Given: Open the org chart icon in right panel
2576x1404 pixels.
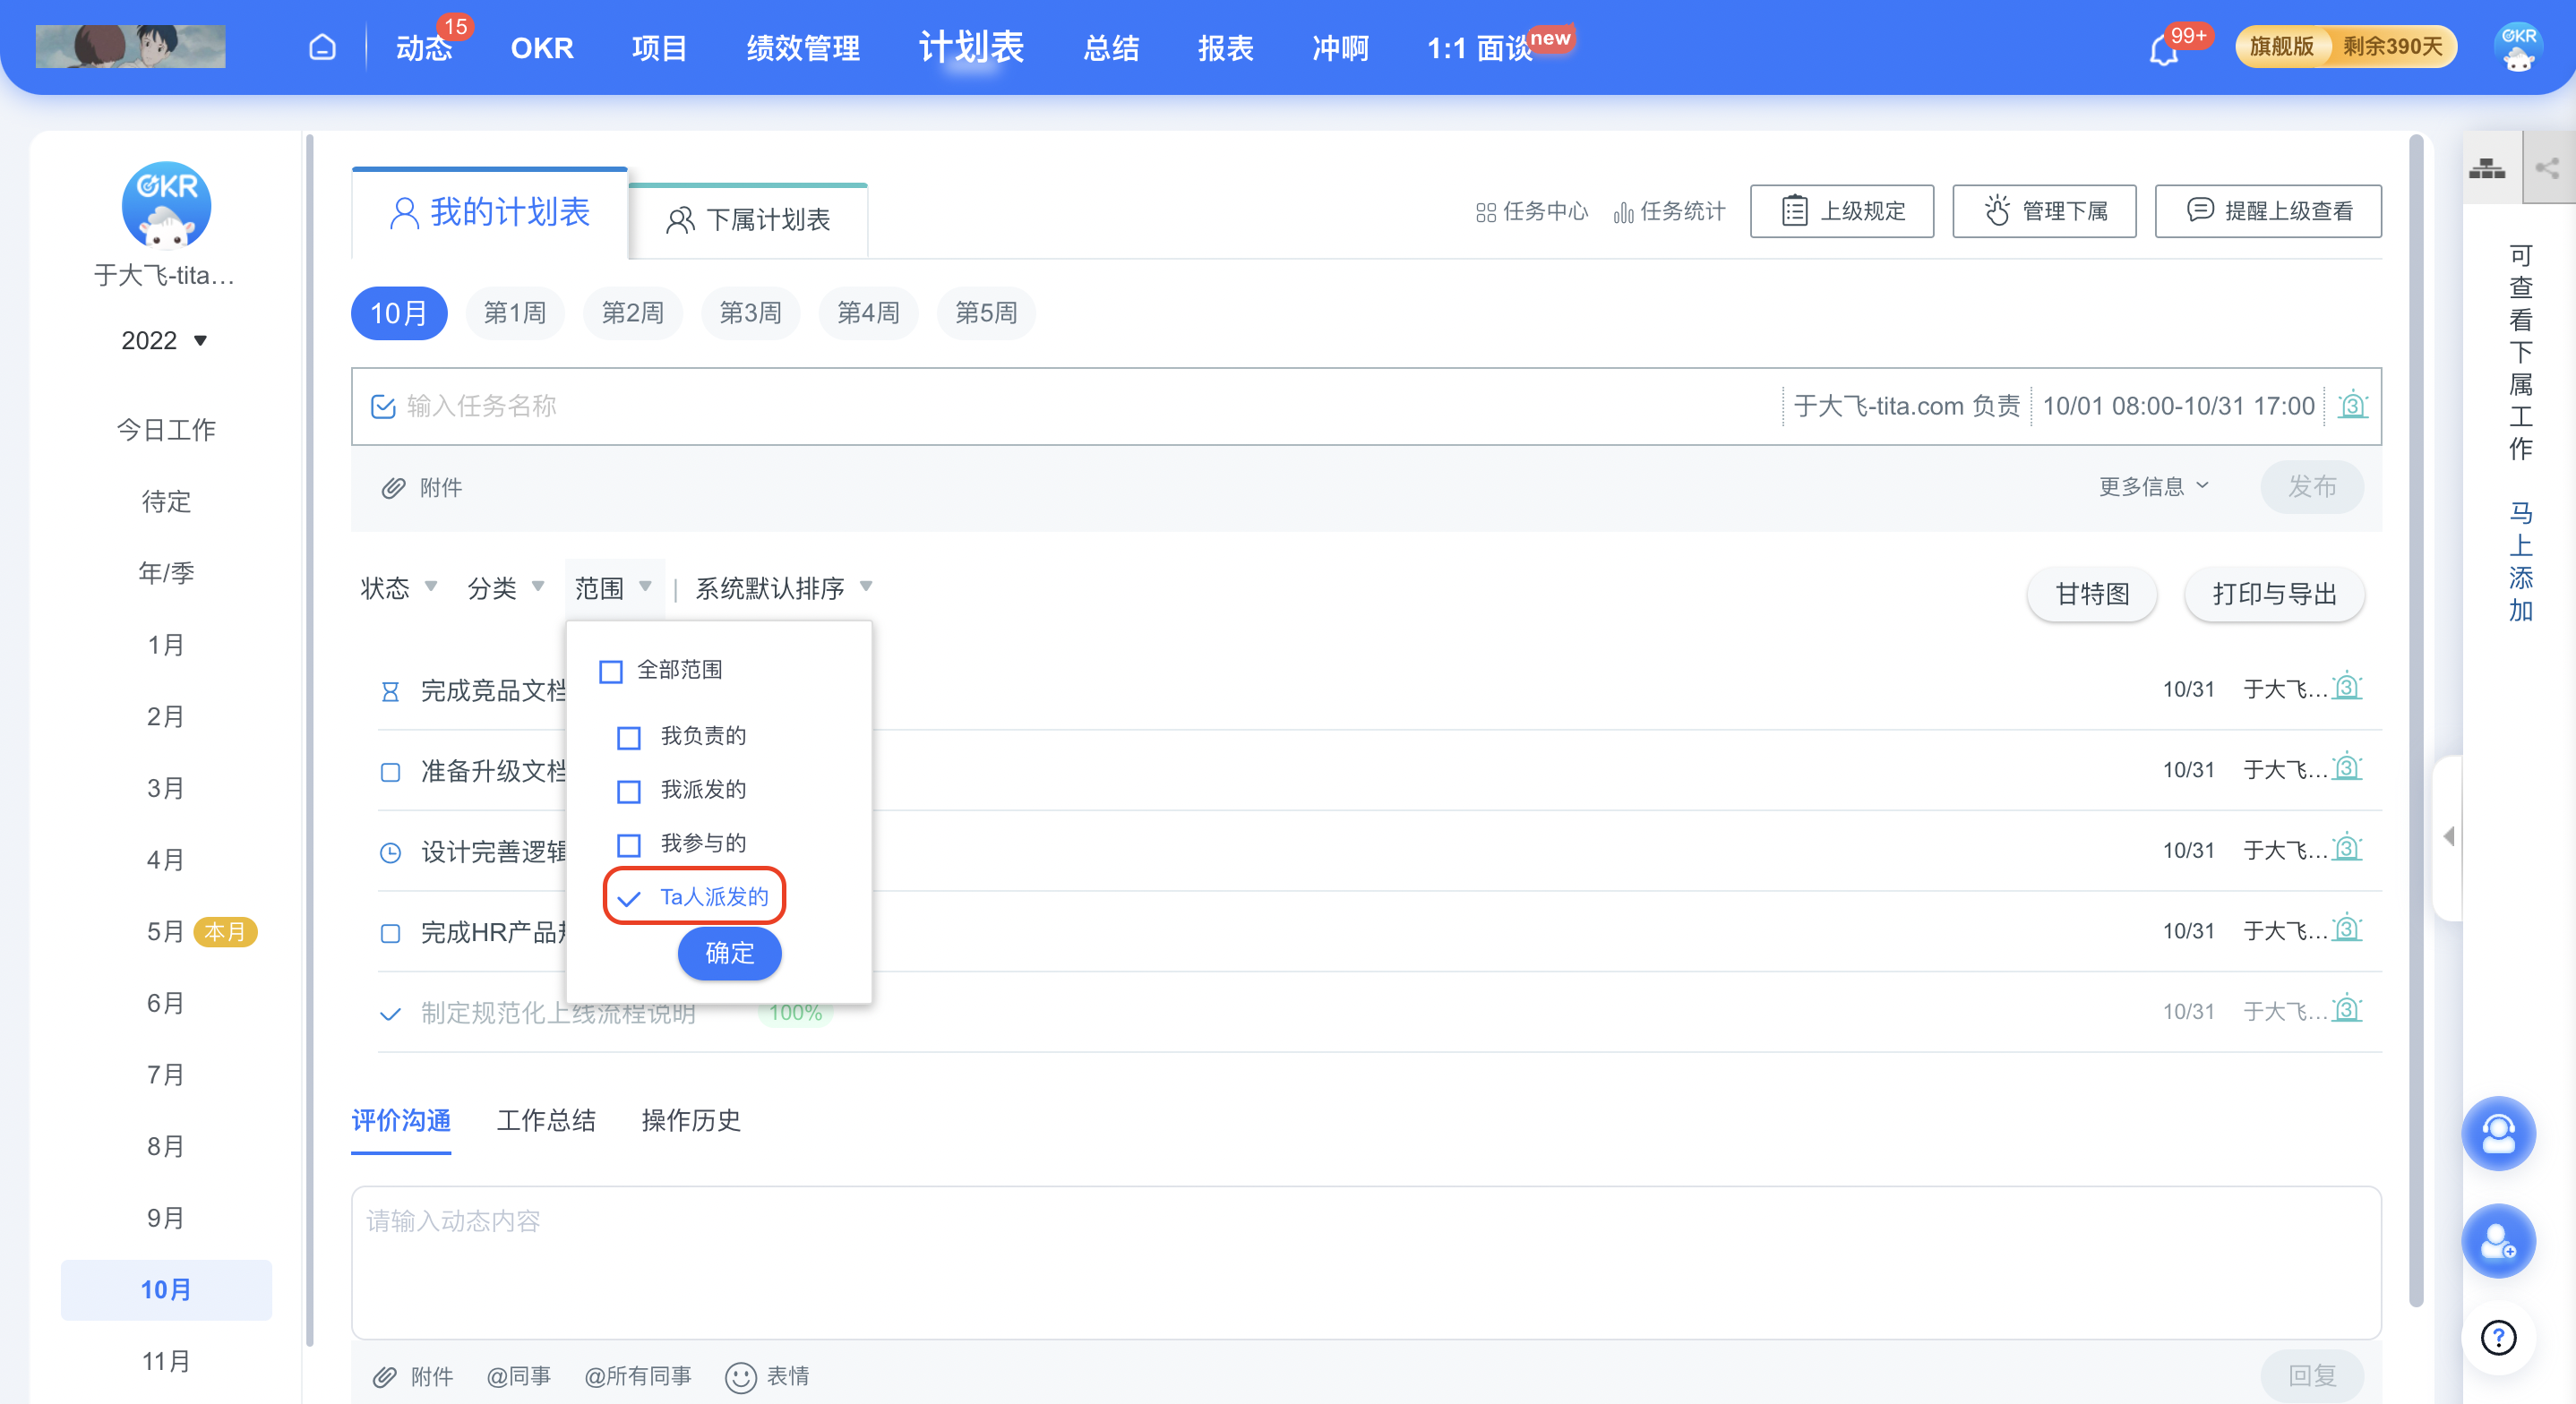Looking at the screenshot, I should pos(2486,168).
